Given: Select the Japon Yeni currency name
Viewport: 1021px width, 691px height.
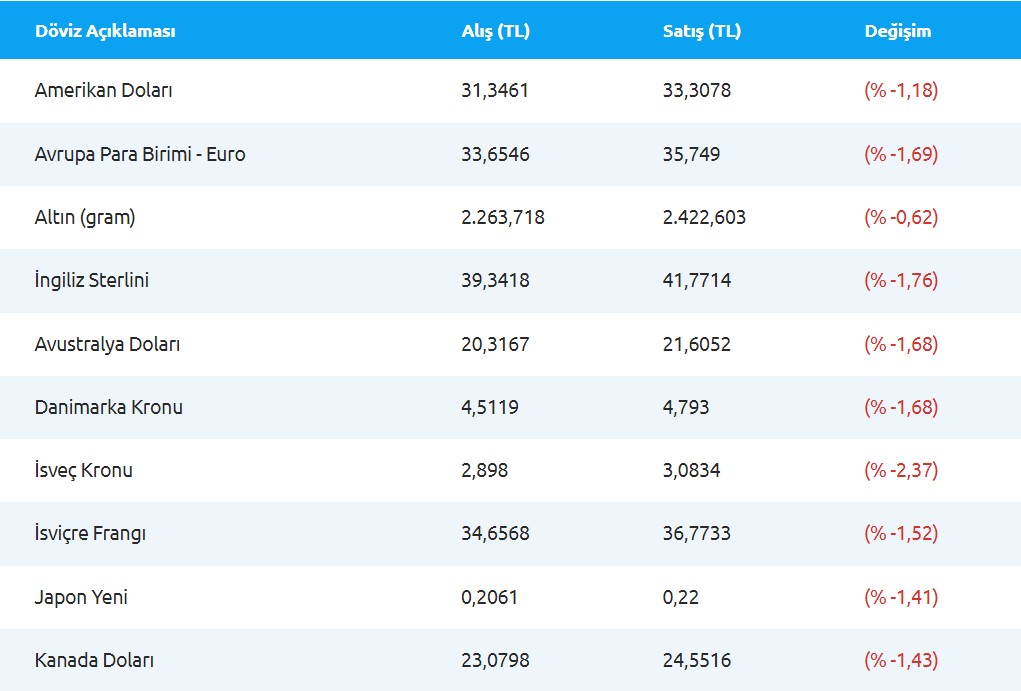Looking at the screenshot, I should coord(81,597).
